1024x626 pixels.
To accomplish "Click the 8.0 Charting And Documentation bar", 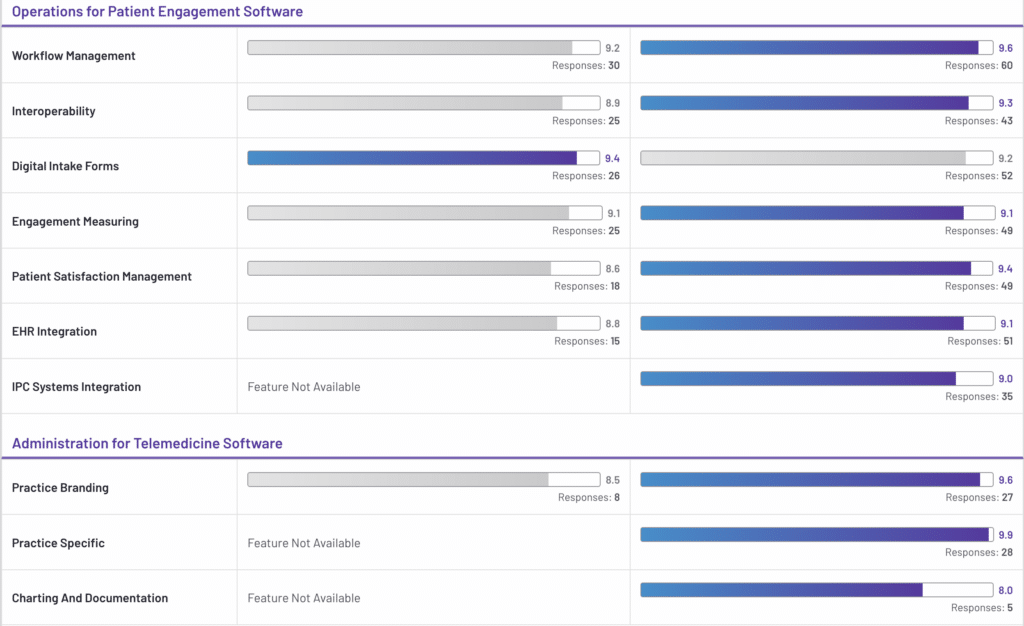I will pos(816,590).
